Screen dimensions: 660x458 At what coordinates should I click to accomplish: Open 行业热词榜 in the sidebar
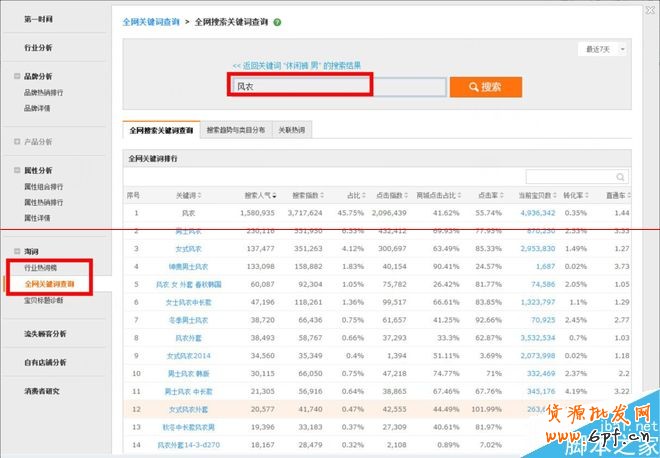click(x=42, y=268)
